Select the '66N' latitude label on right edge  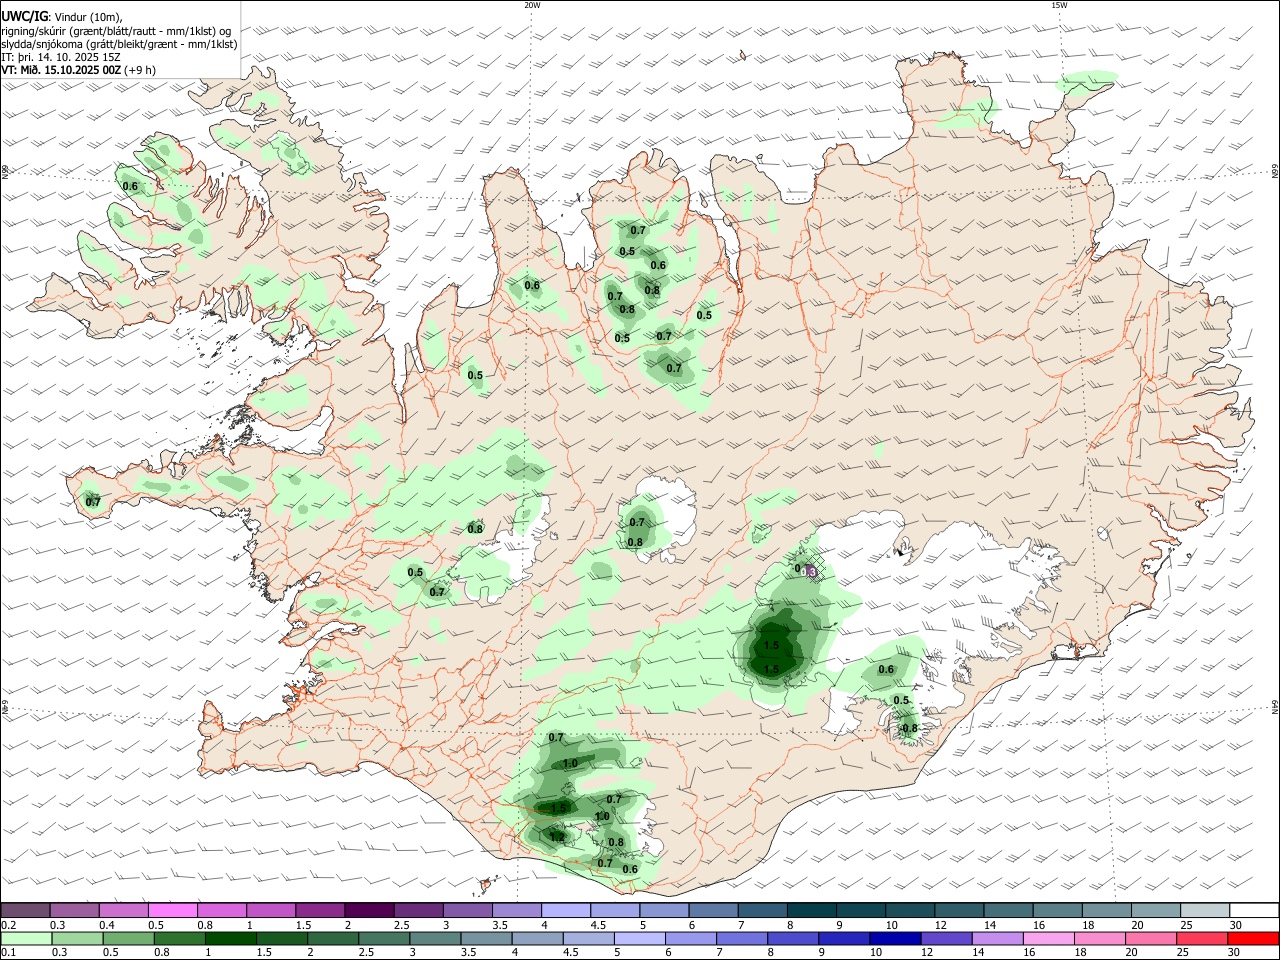(1274, 172)
